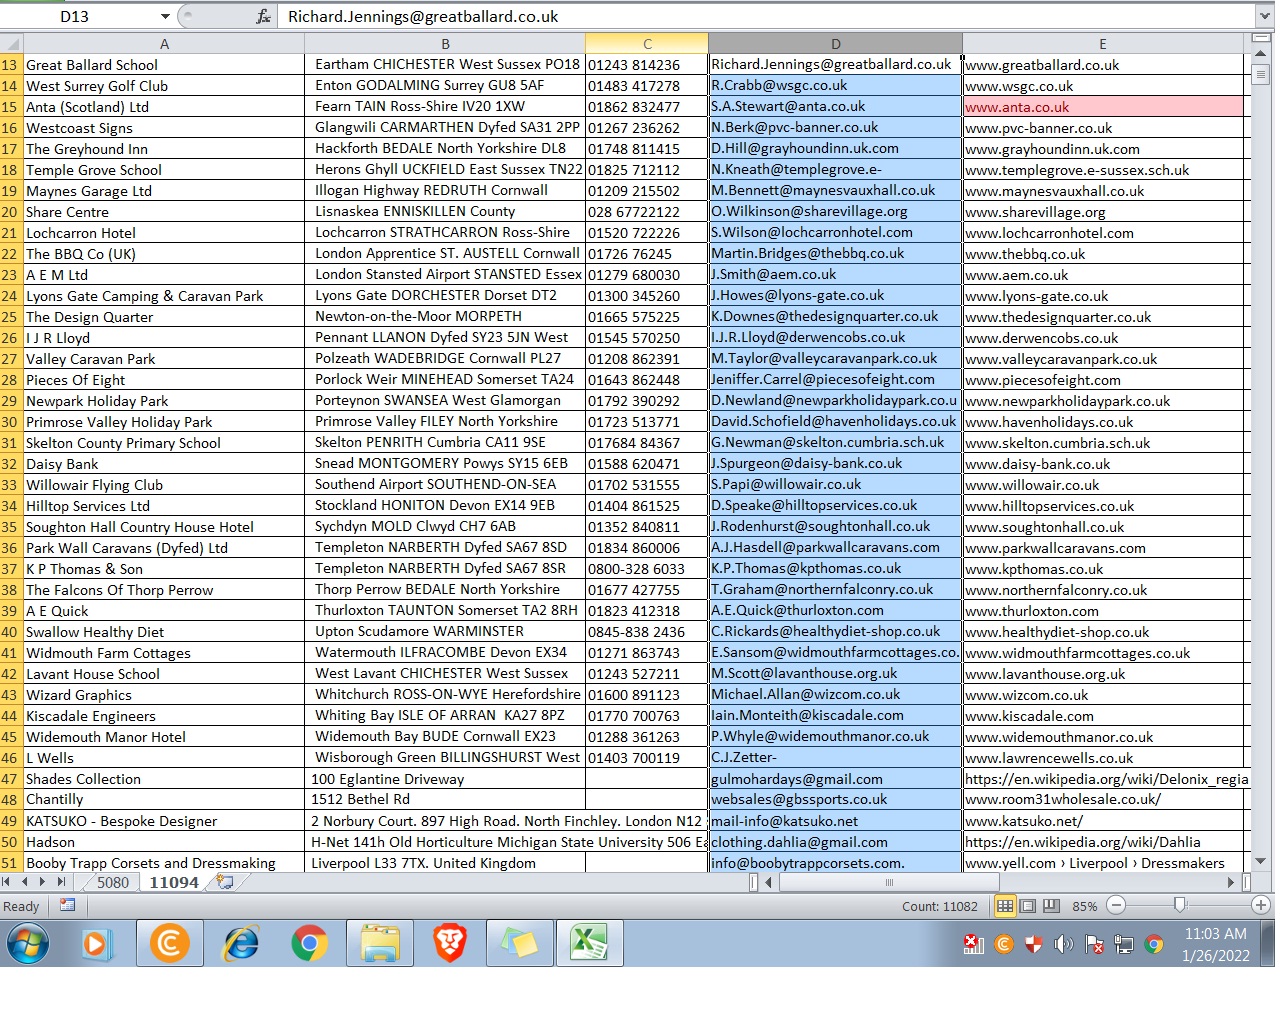Open the sticky notes taskbar icon
The width and height of the screenshot is (1280, 1024).
pos(520,943)
